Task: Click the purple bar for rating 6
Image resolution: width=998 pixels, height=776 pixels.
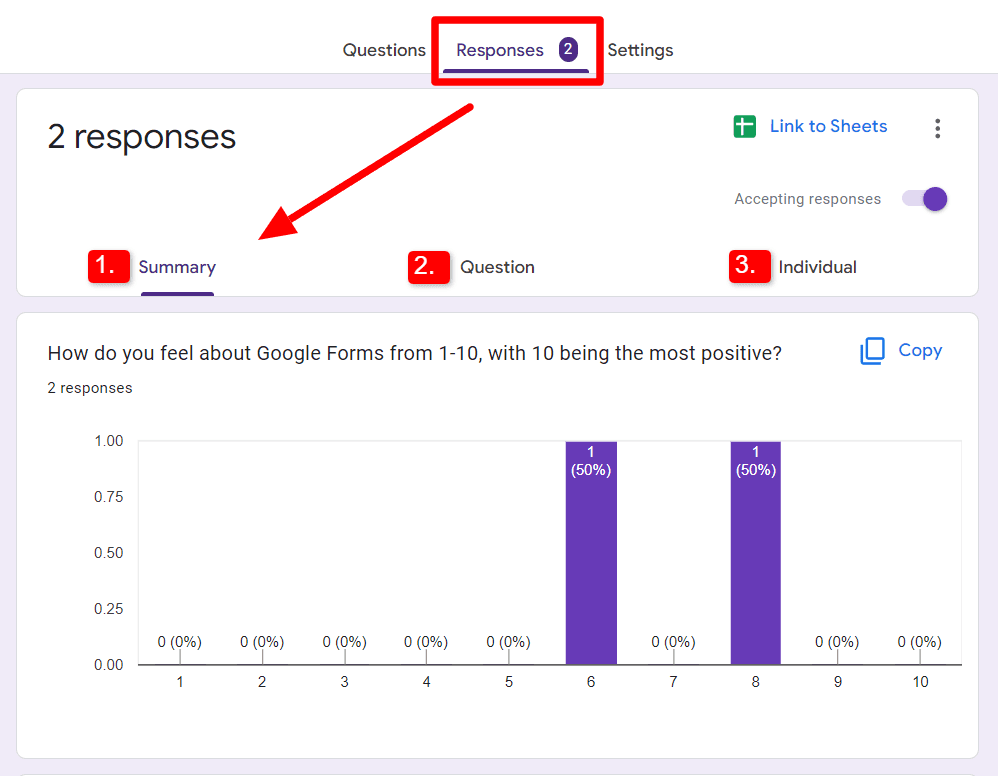Action: point(591,553)
